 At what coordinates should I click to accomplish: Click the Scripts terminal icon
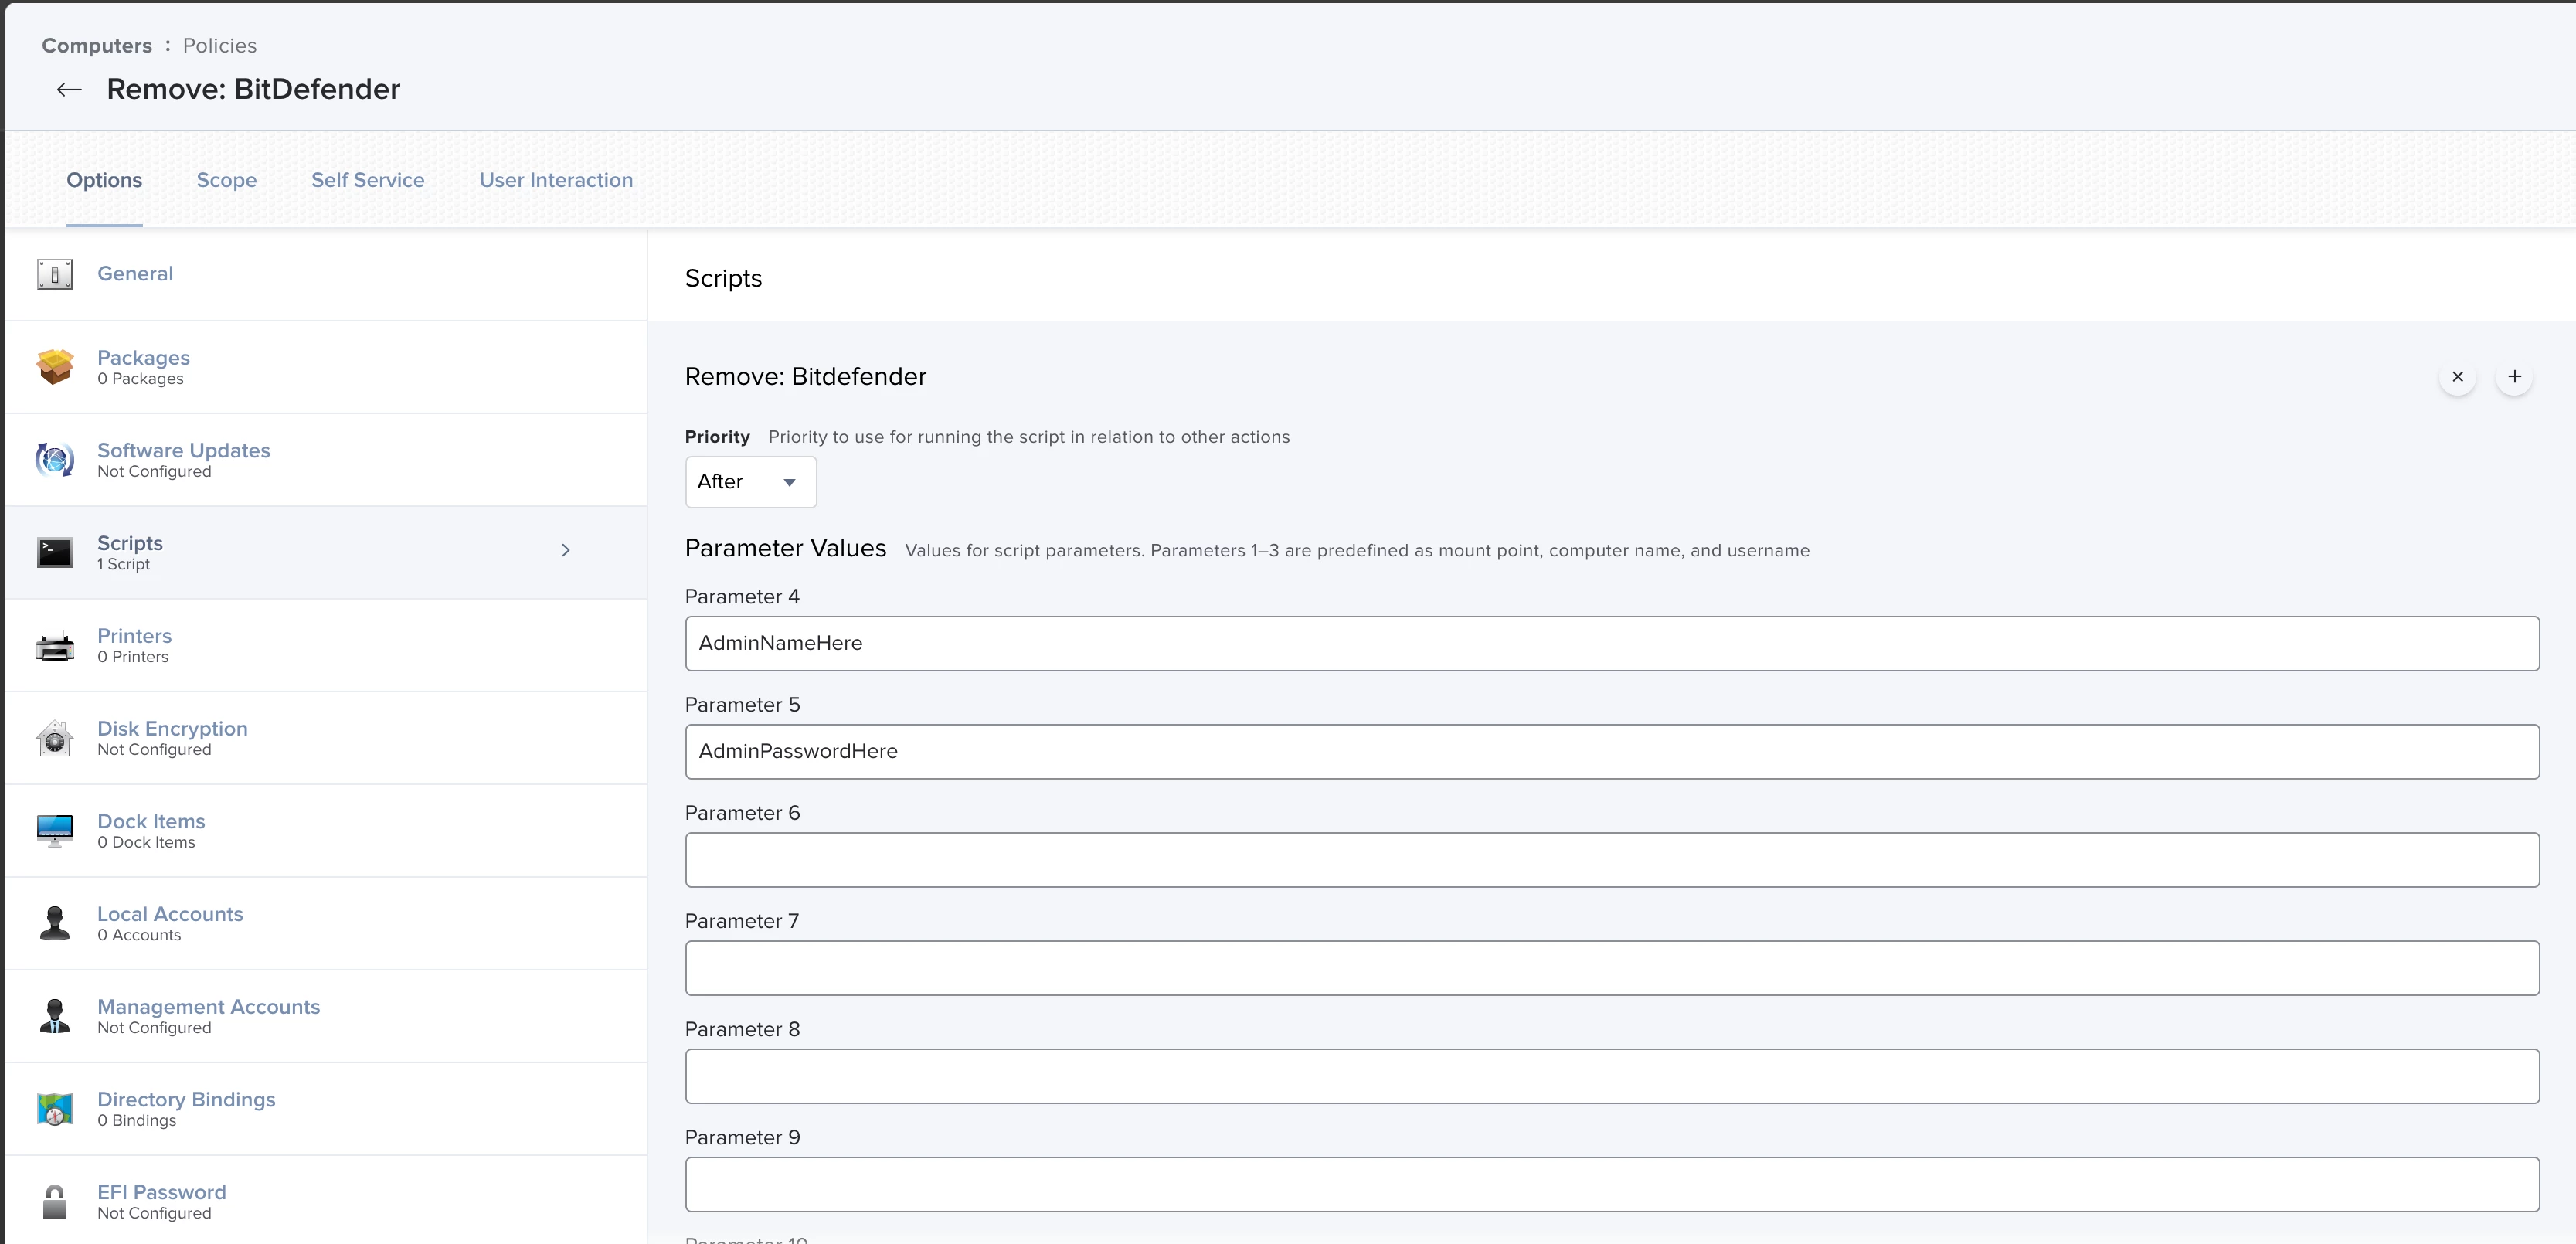(55, 552)
